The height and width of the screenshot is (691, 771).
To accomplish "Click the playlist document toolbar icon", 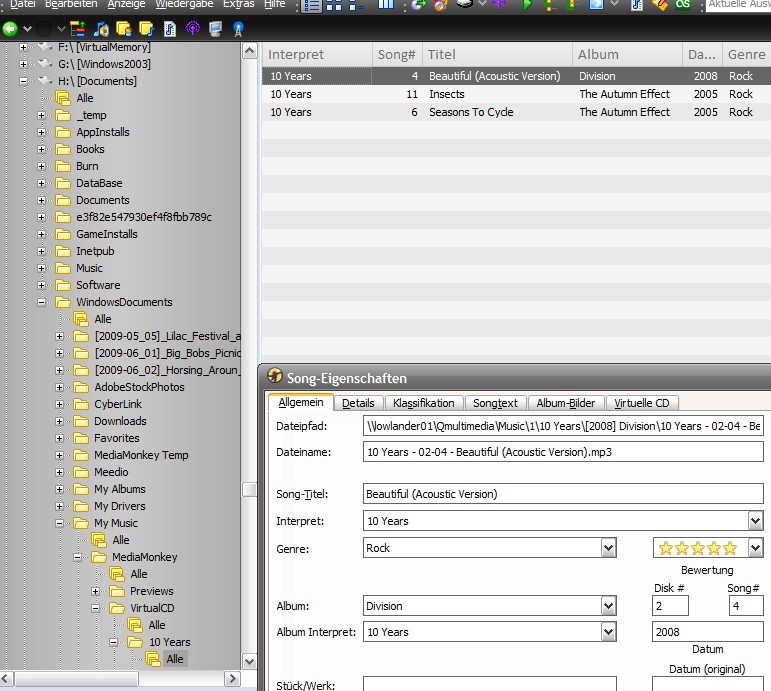I will (x=169, y=29).
